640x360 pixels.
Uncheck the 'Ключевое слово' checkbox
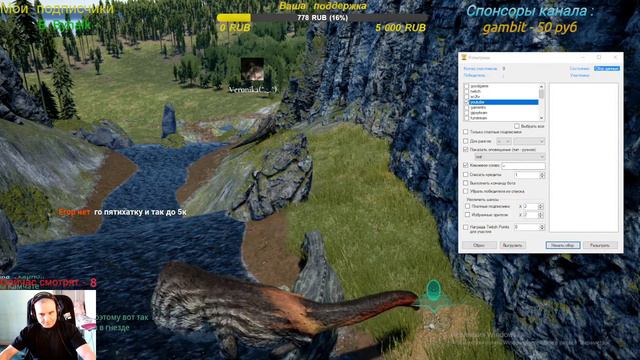(466, 165)
